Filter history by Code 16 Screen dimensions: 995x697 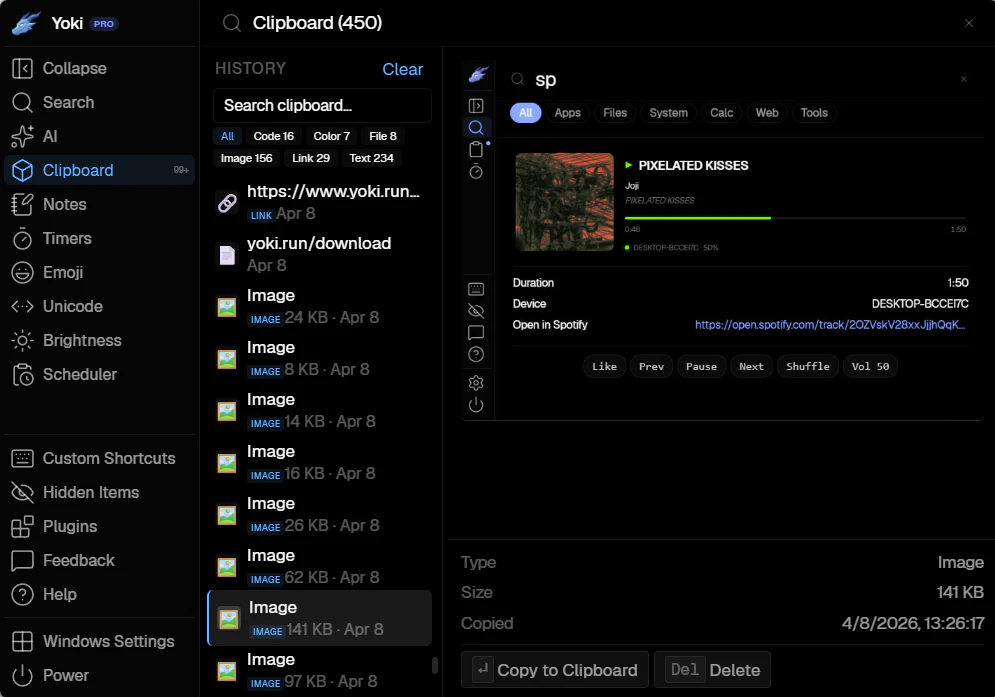[x=273, y=136]
